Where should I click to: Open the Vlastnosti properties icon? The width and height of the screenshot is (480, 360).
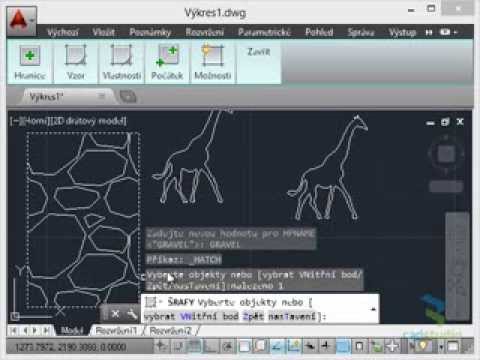pyautogui.click(x=121, y=55)
